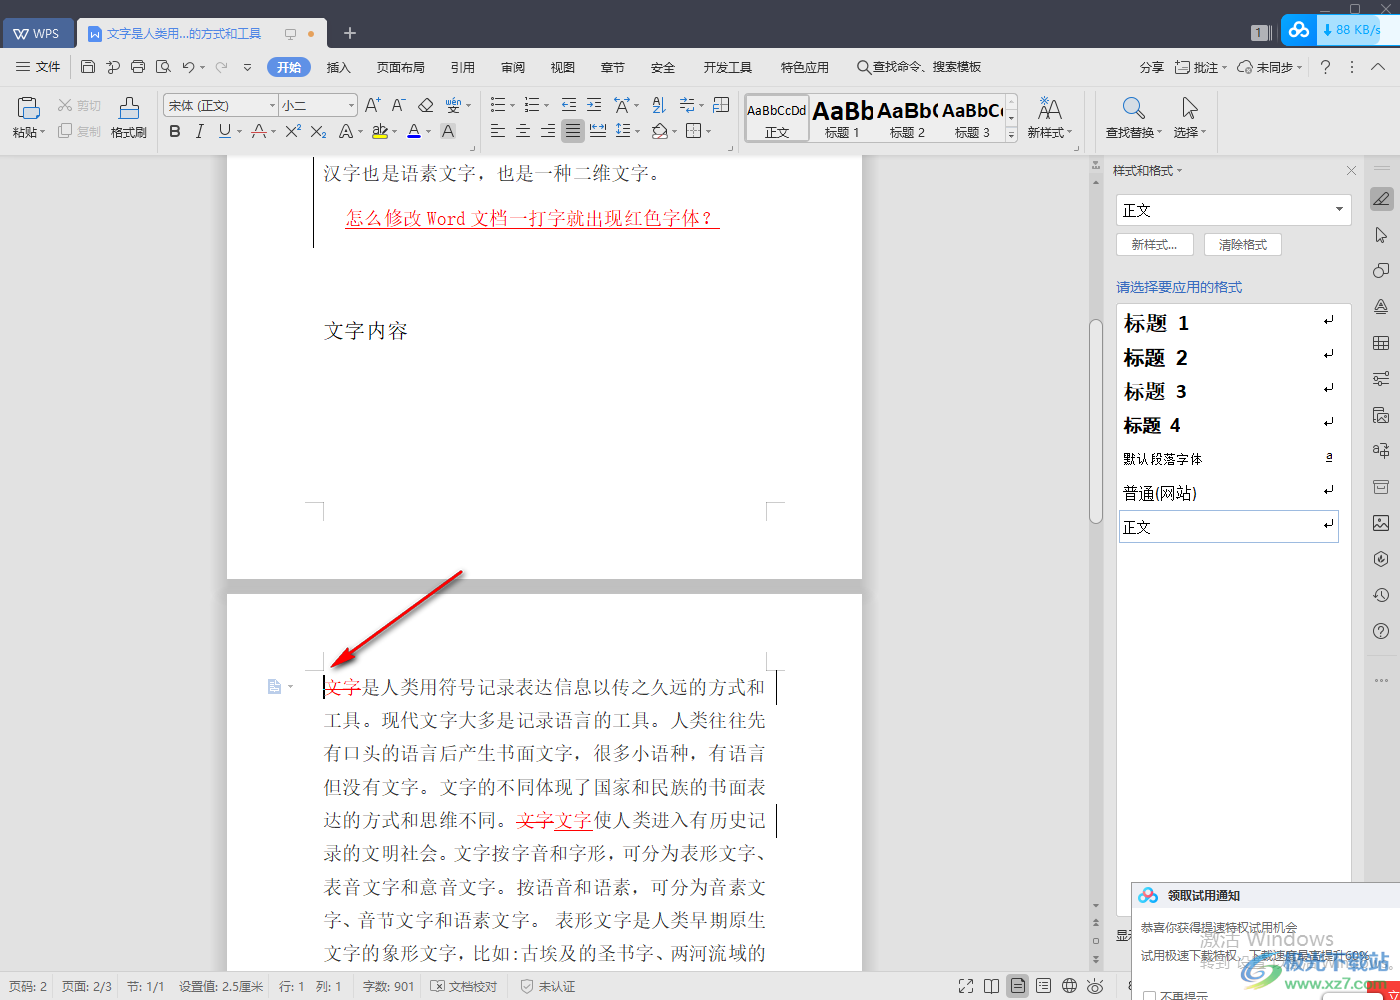
Task: Click the help question mark in right sidebar
Action: point(1381,631)
